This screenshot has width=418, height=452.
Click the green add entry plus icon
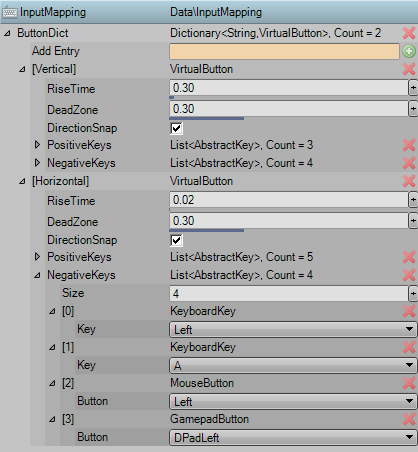click(x=409, y=51)
